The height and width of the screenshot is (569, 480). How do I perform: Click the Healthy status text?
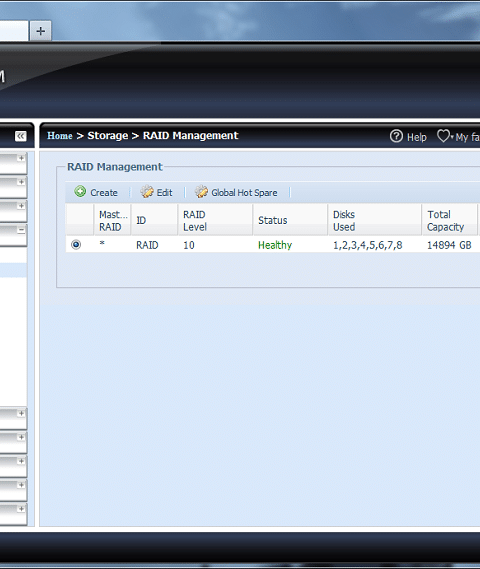tap(275, 245)
